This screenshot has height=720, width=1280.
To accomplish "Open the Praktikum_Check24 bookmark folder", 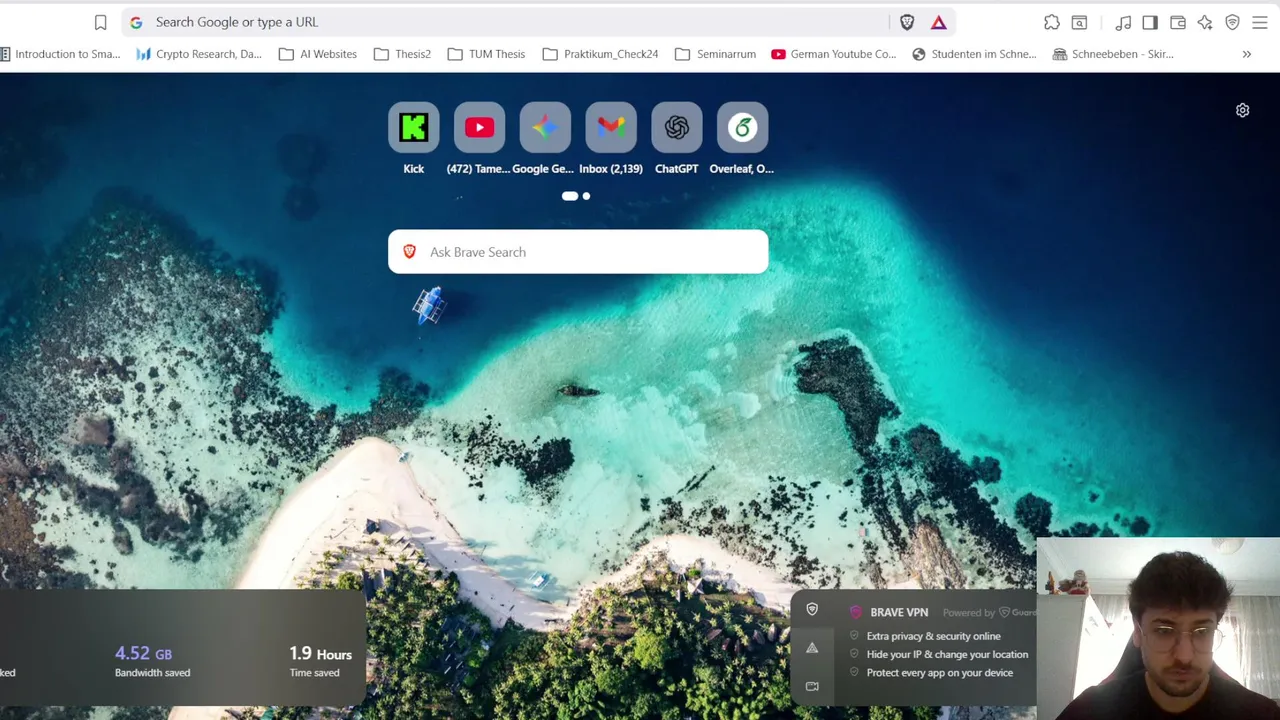I will point(601,54).
